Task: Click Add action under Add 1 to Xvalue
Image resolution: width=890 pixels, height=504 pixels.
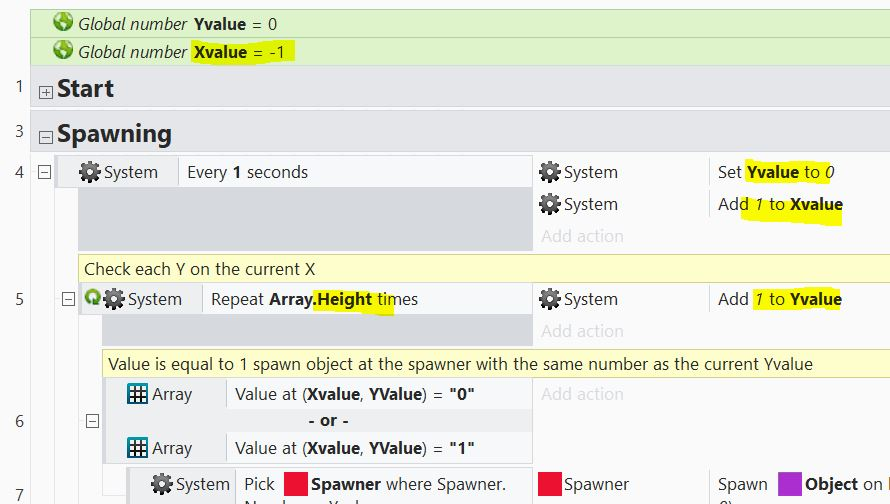Action: pos(582,236)
